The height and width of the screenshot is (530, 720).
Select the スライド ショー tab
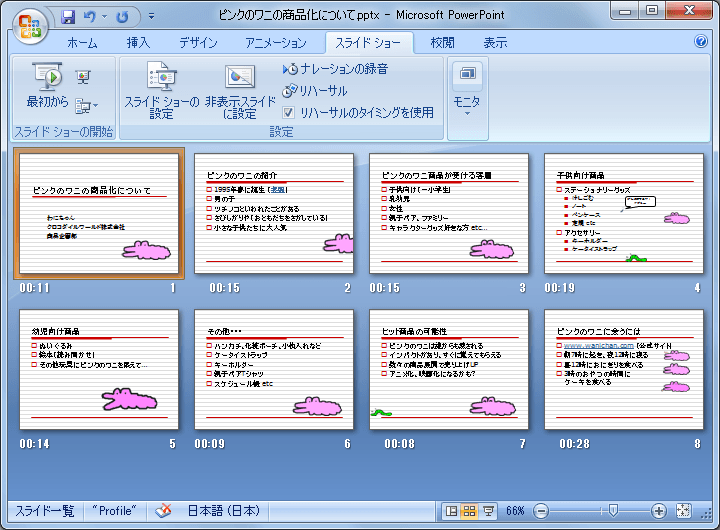(x=368, y=43)
